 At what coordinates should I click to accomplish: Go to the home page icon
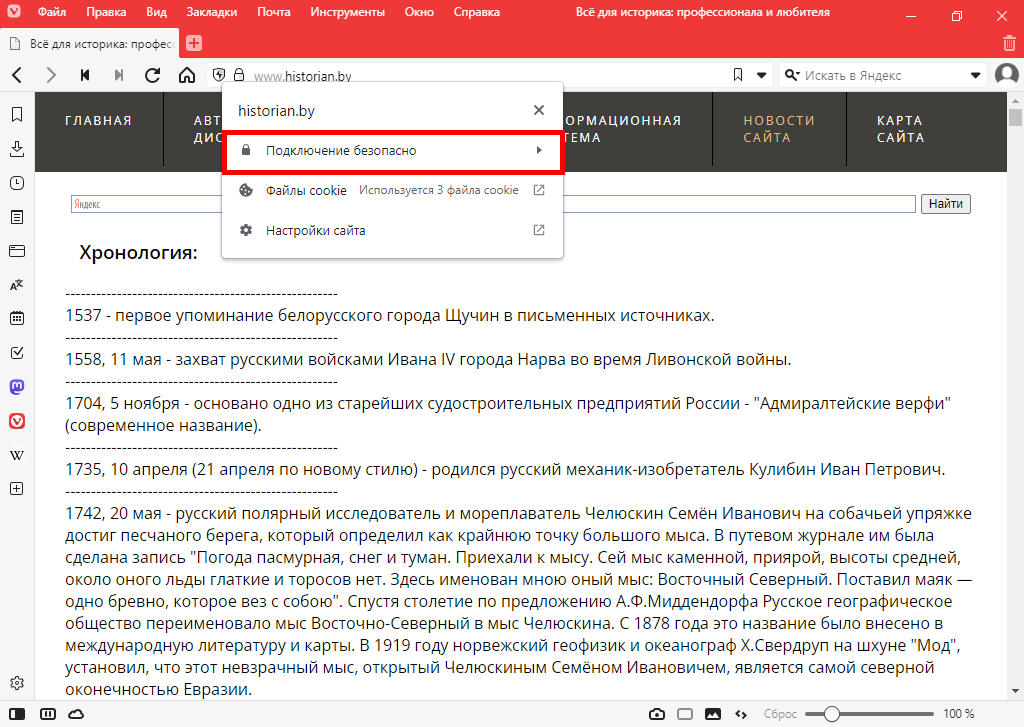point(187,75)
